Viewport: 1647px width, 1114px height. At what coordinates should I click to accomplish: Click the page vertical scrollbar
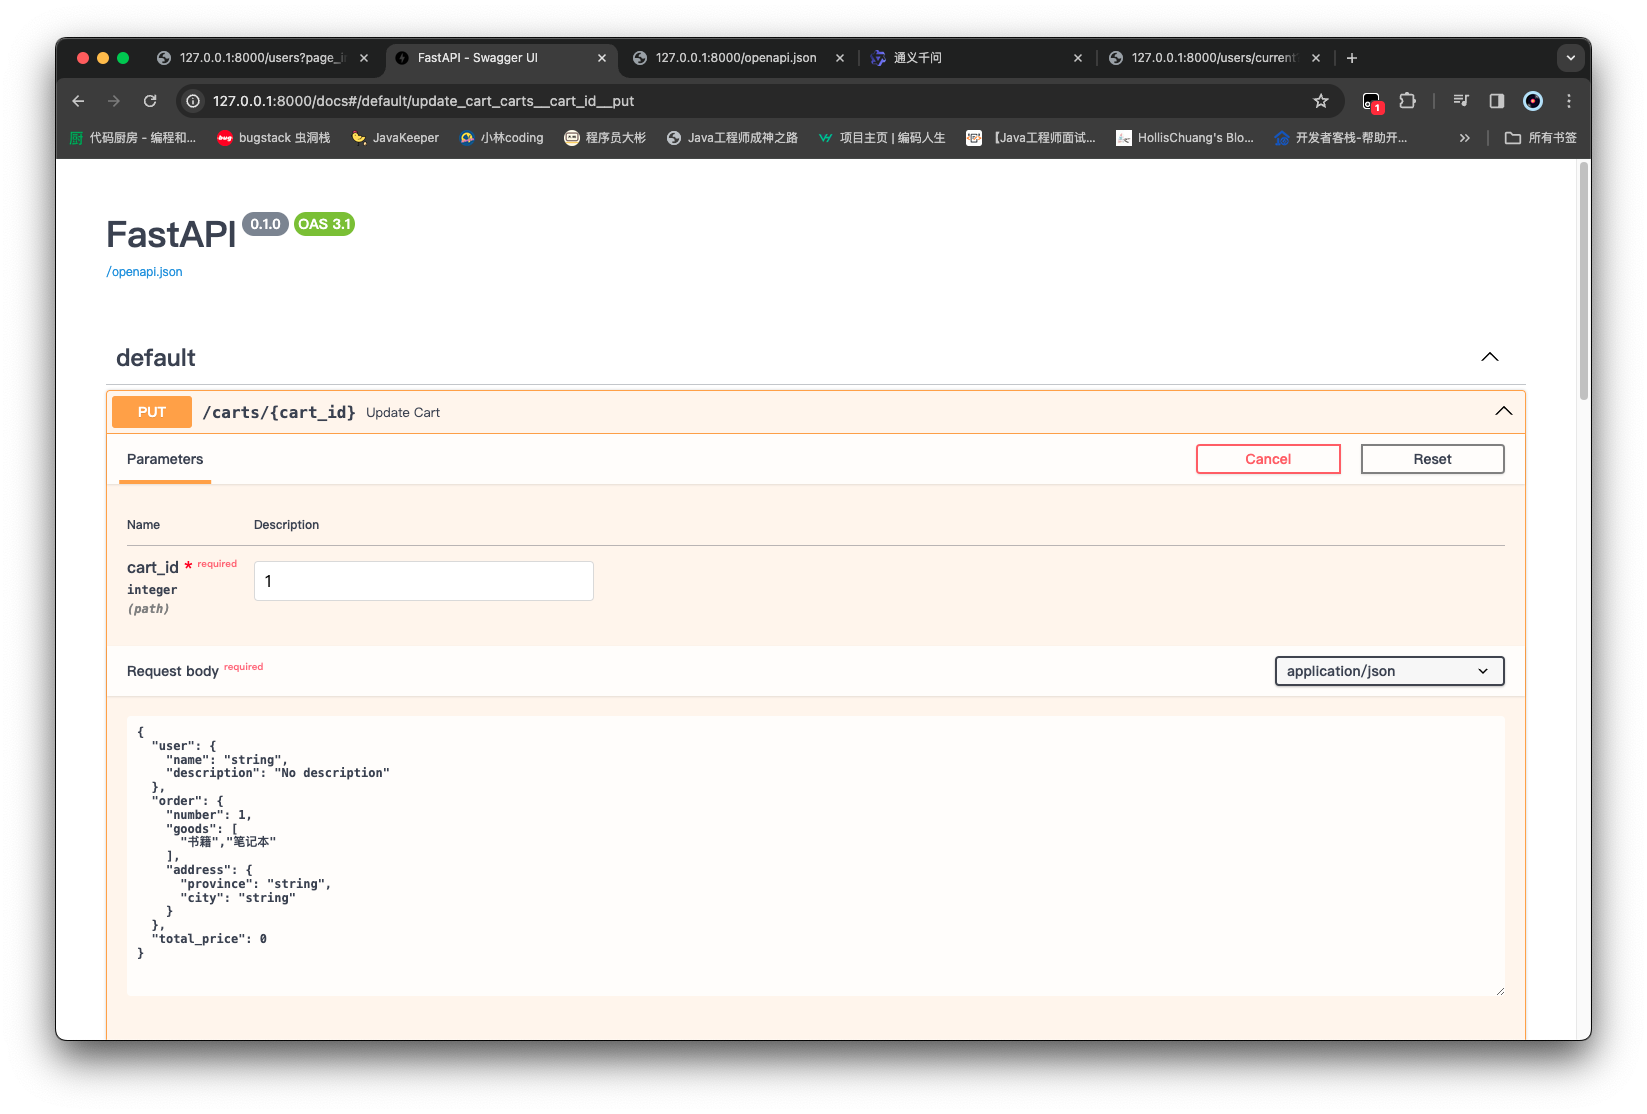pos(1584,281)
